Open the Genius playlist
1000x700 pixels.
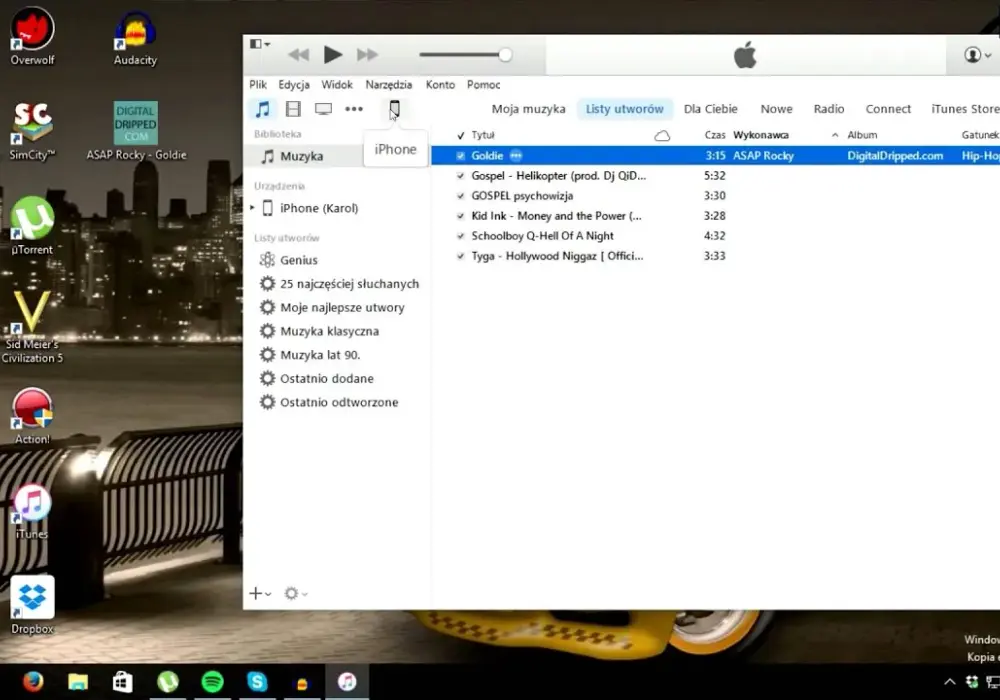298,260
